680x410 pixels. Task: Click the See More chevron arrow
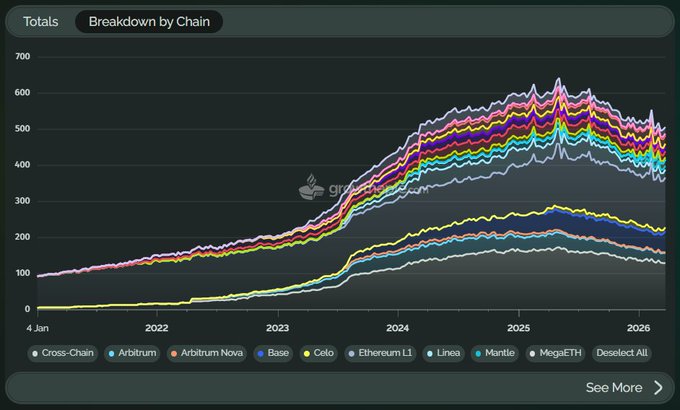[658, 387]
